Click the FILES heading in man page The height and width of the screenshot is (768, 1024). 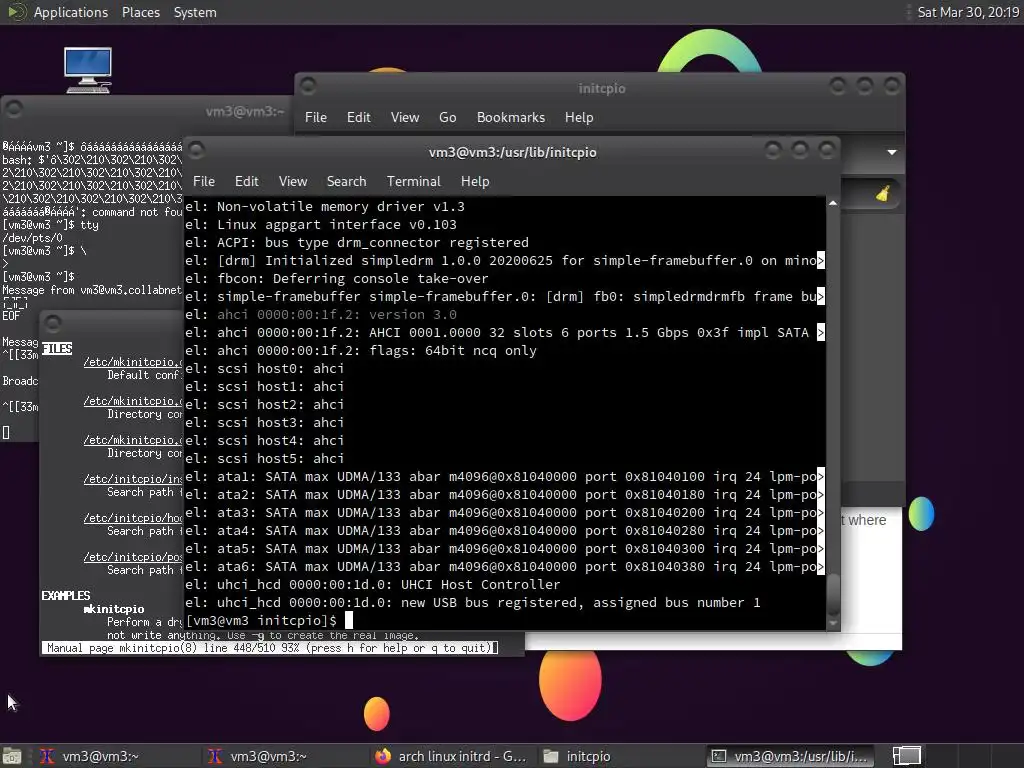click(x=57, y=349)
